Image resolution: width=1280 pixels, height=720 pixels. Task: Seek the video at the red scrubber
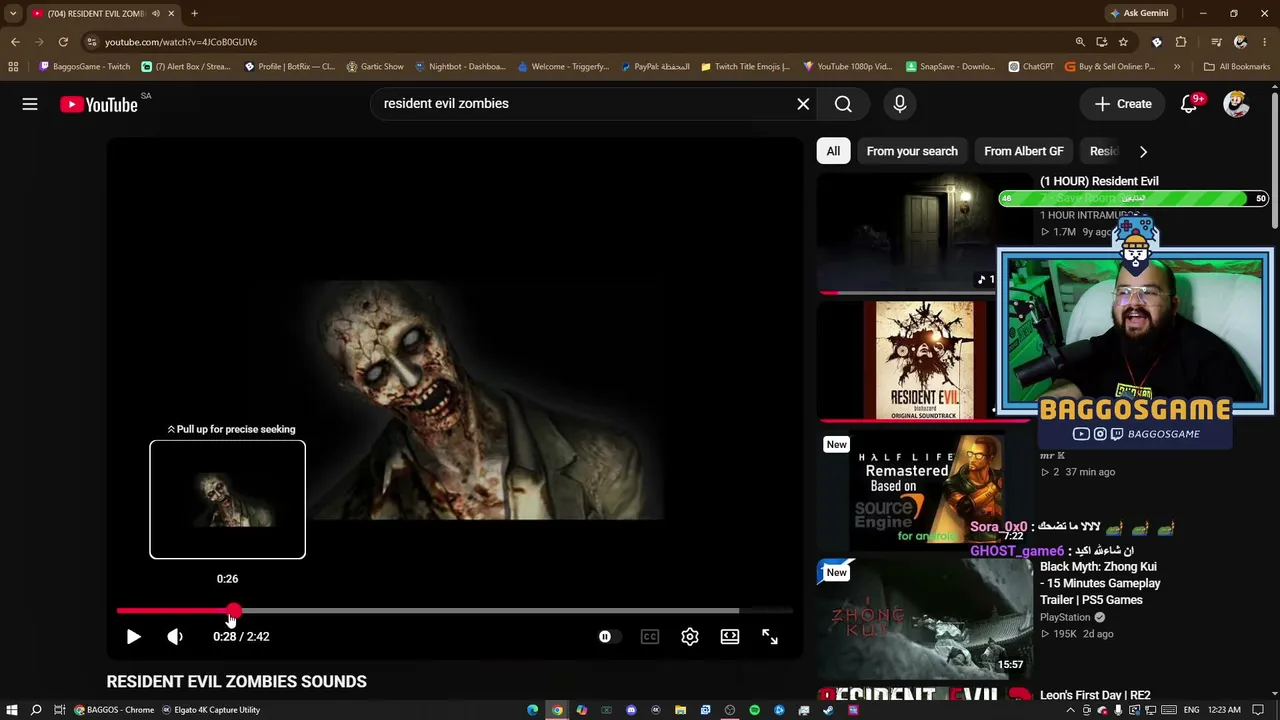pos(233,610)
